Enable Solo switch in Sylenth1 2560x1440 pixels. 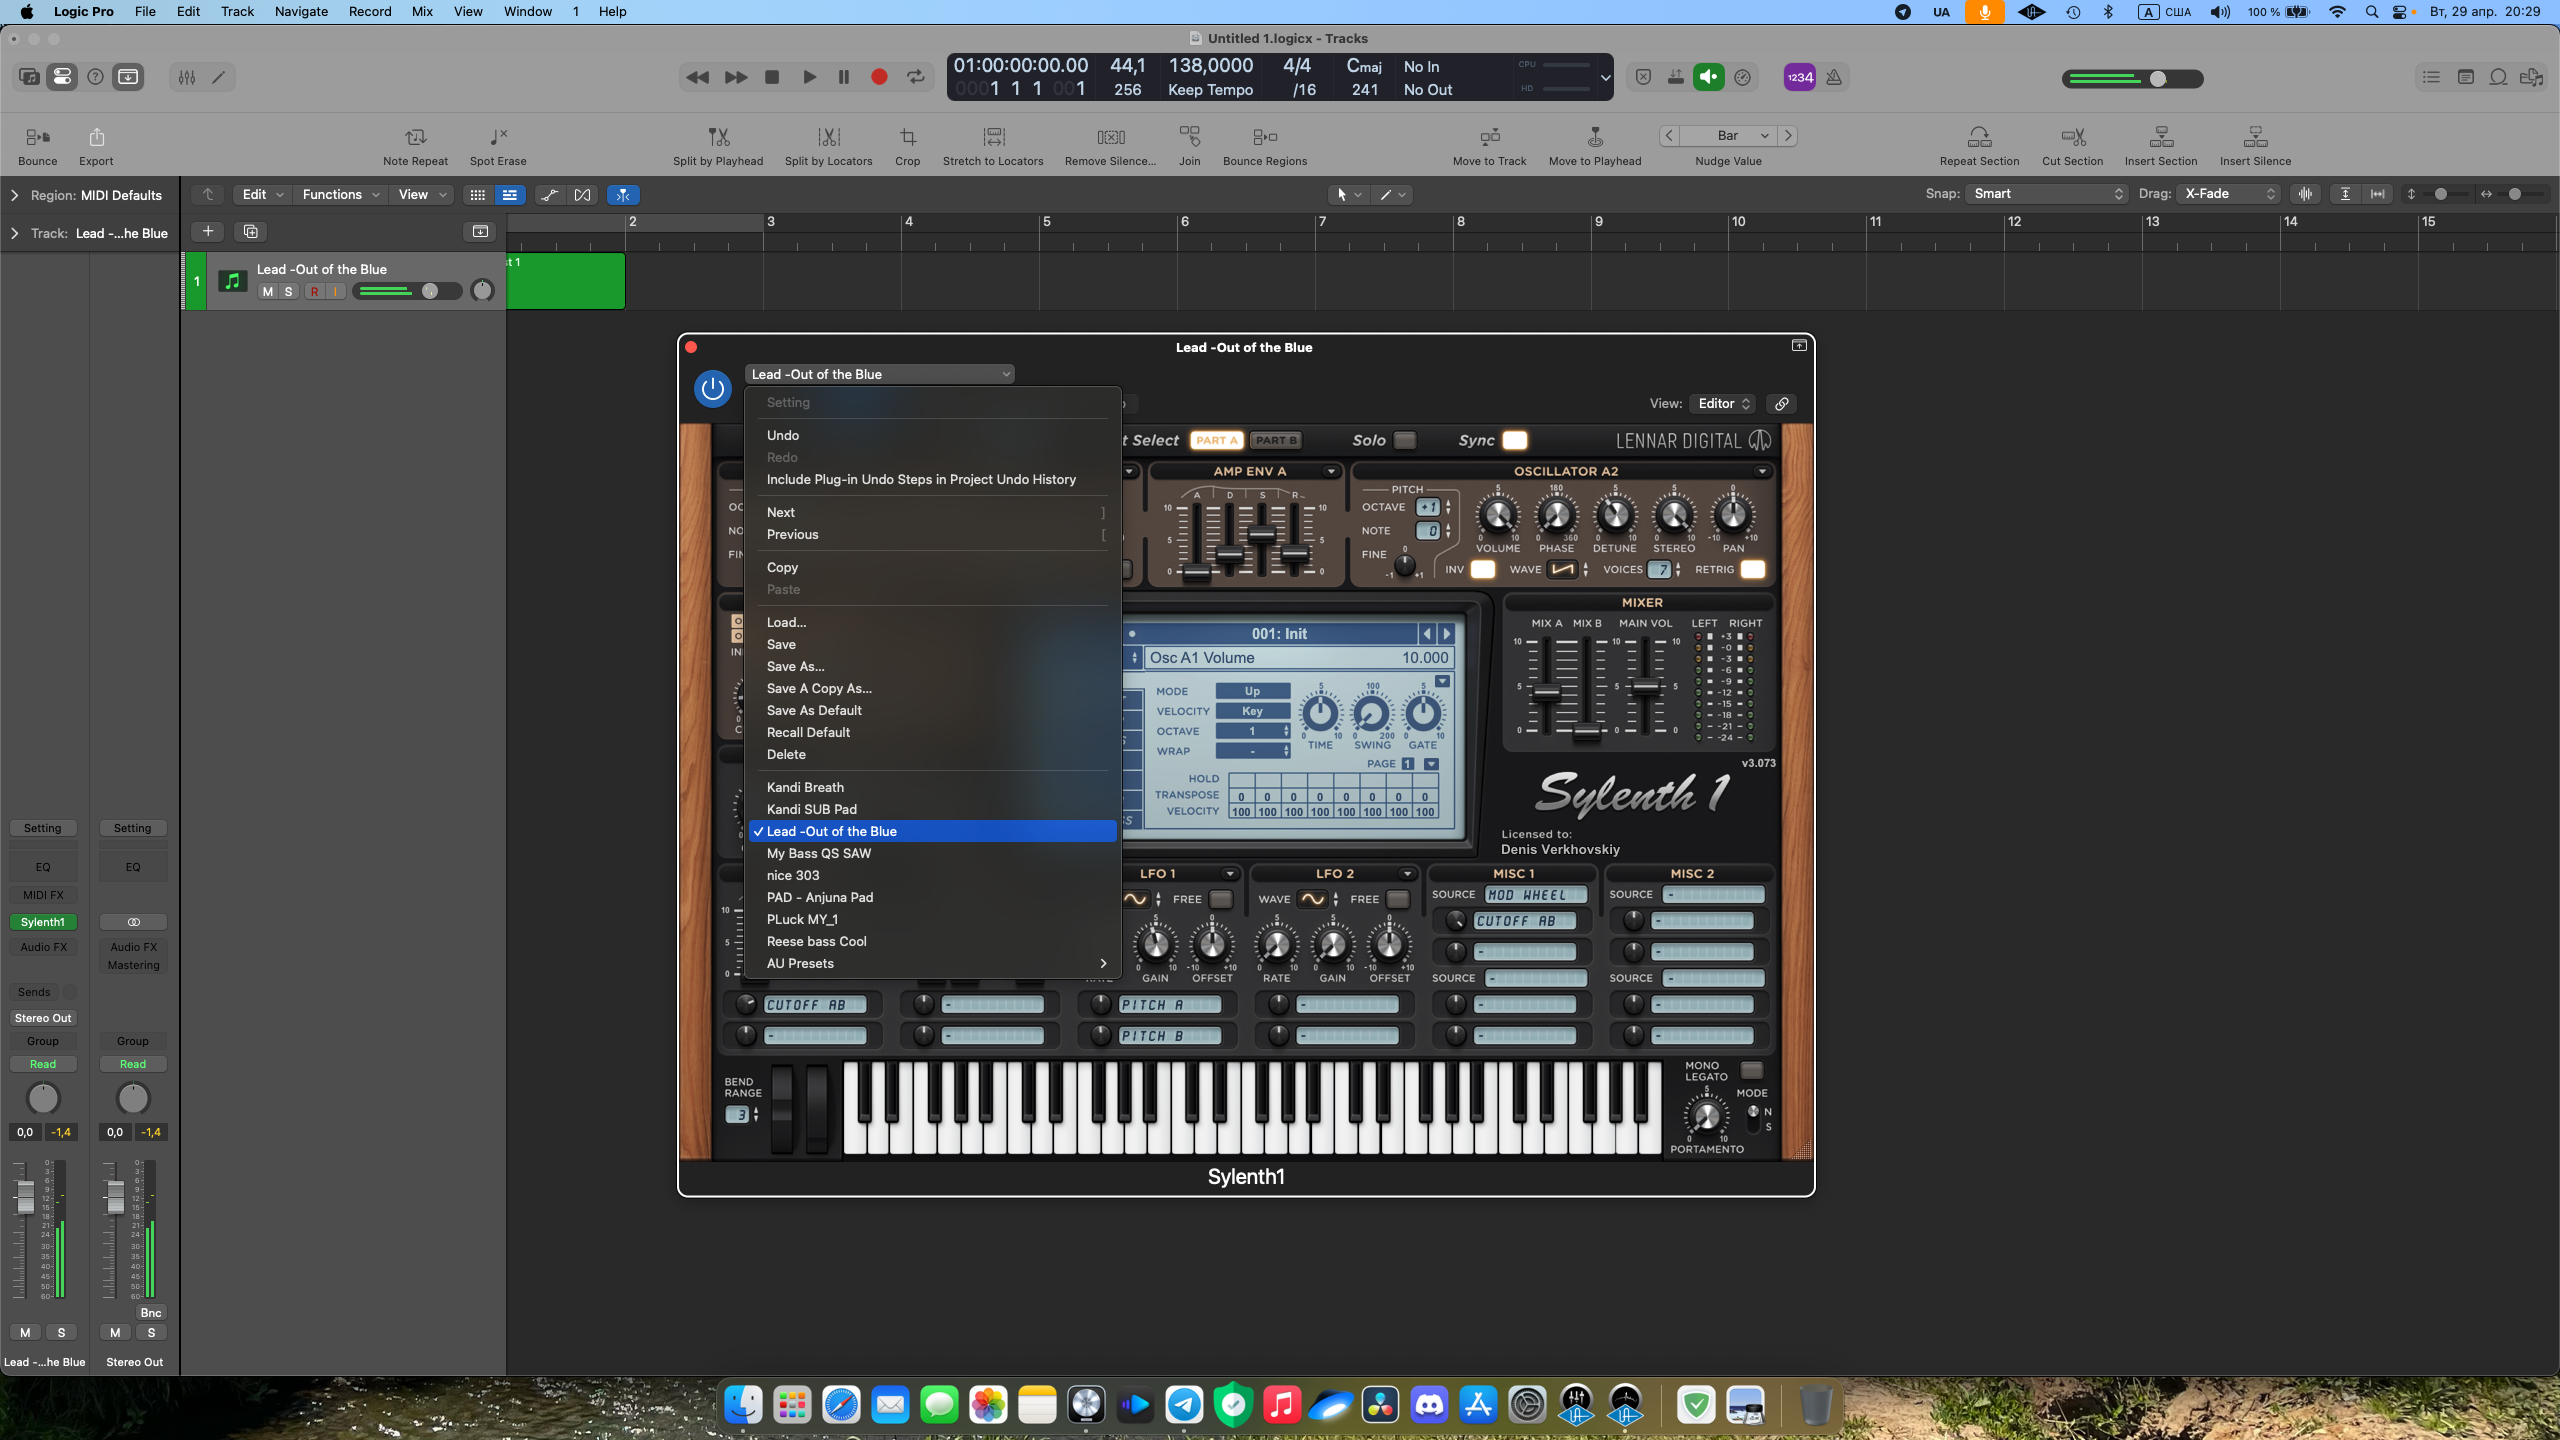point(1405,440)
